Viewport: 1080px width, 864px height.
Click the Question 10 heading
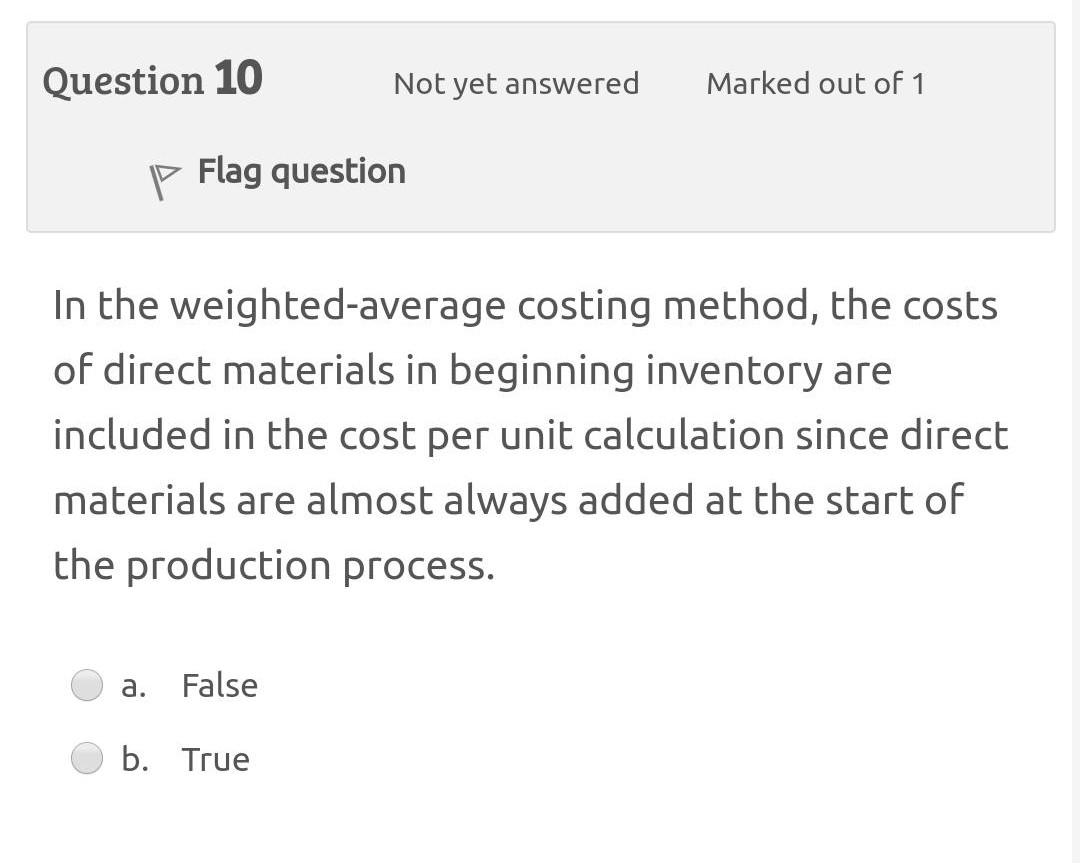[152, 80]
